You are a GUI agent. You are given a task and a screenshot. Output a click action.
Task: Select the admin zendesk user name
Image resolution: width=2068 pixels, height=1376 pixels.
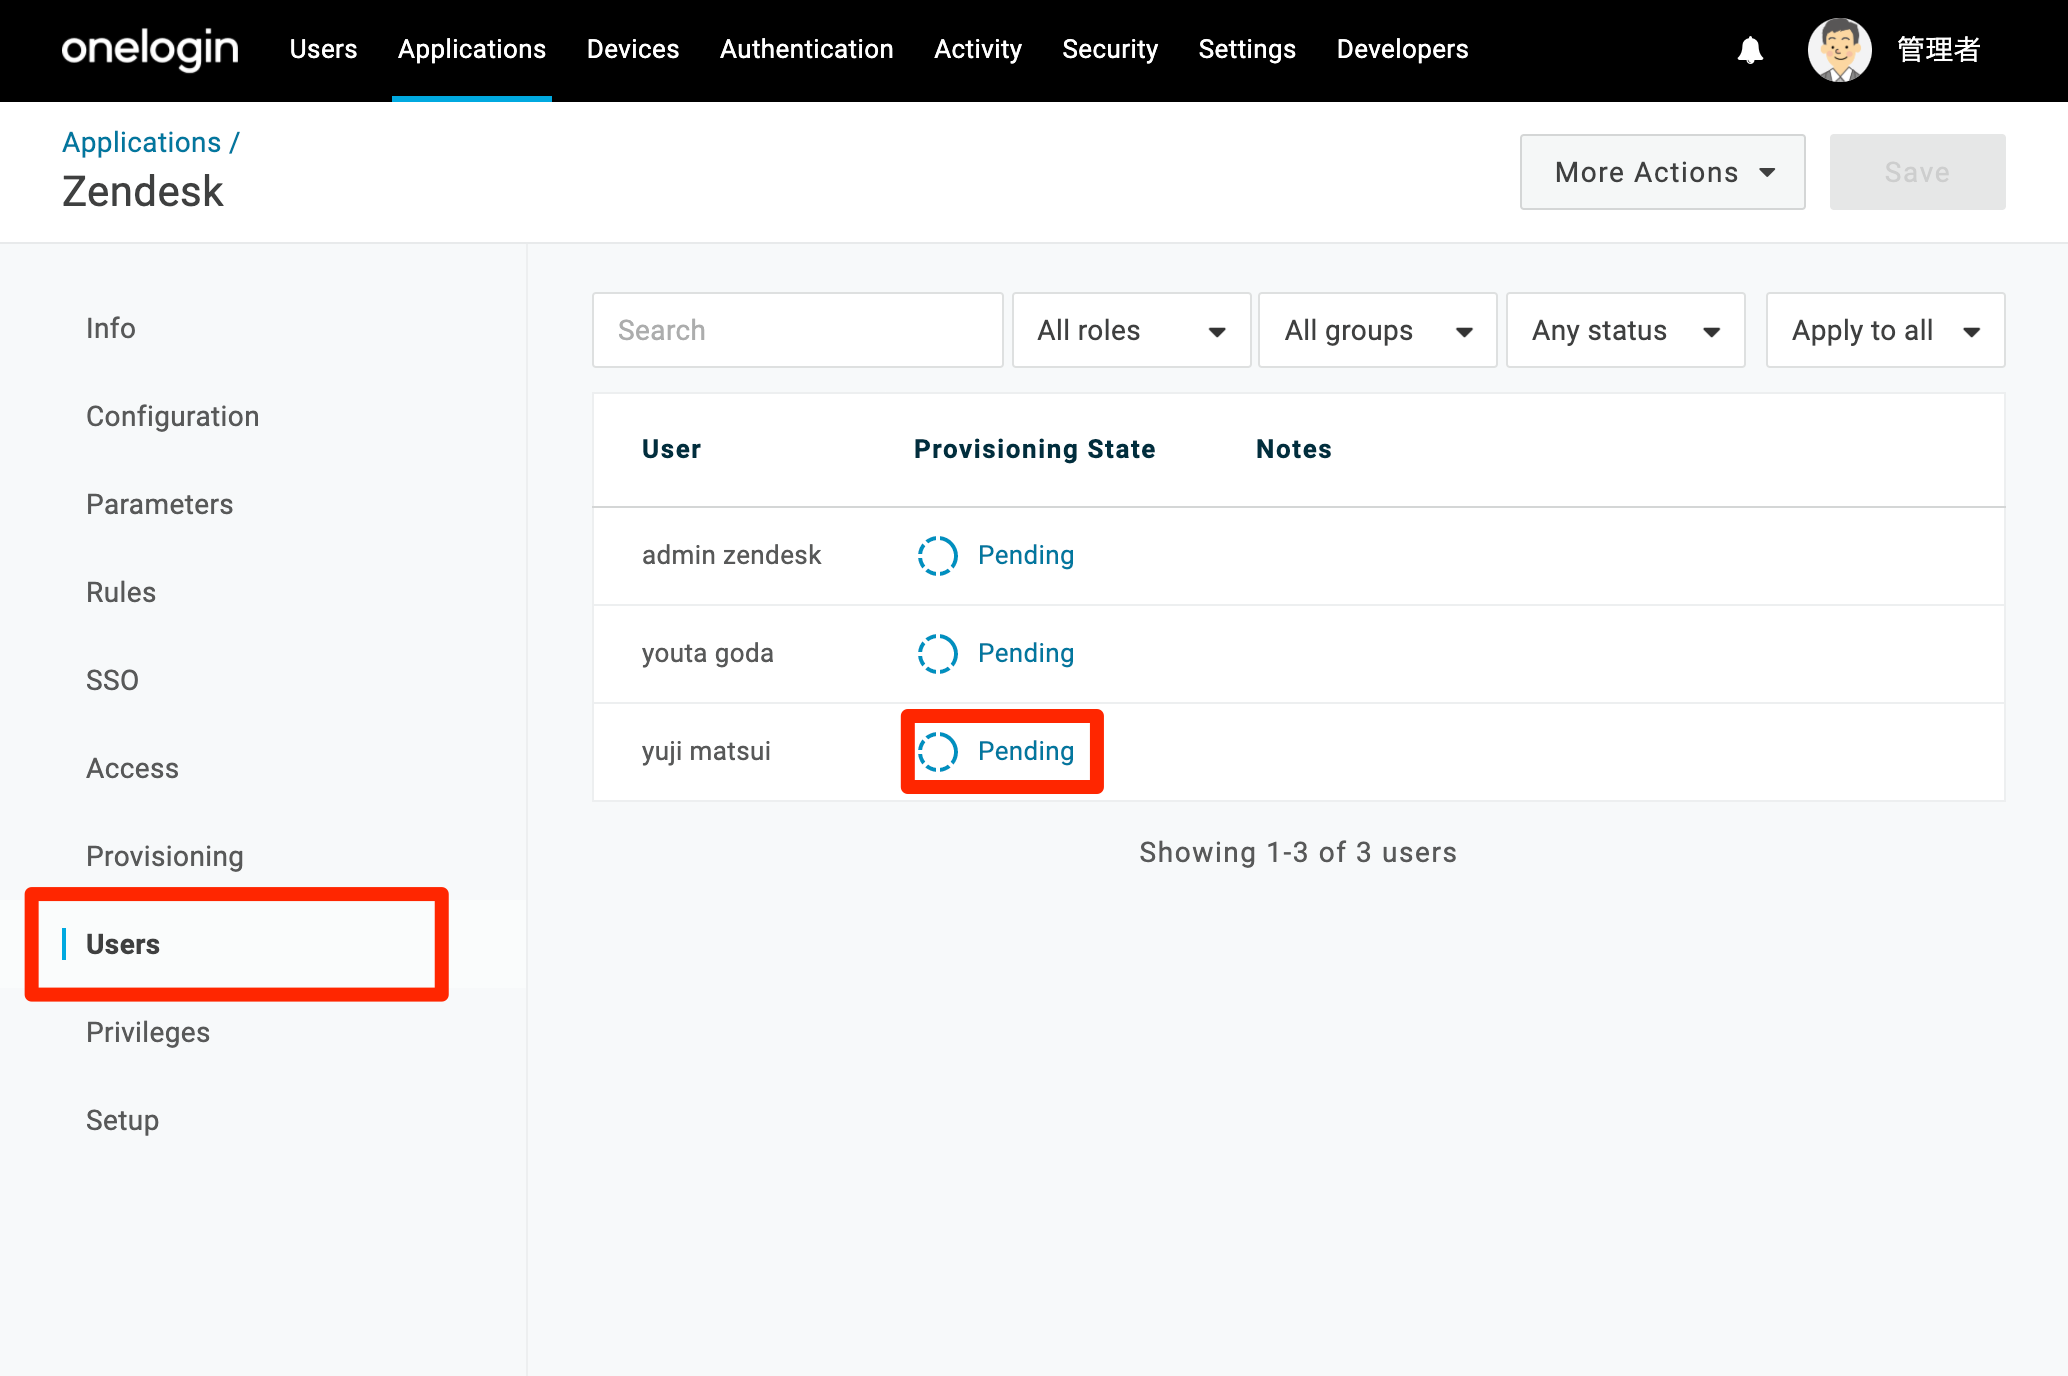pyautogui.click(x=731, y=555)
